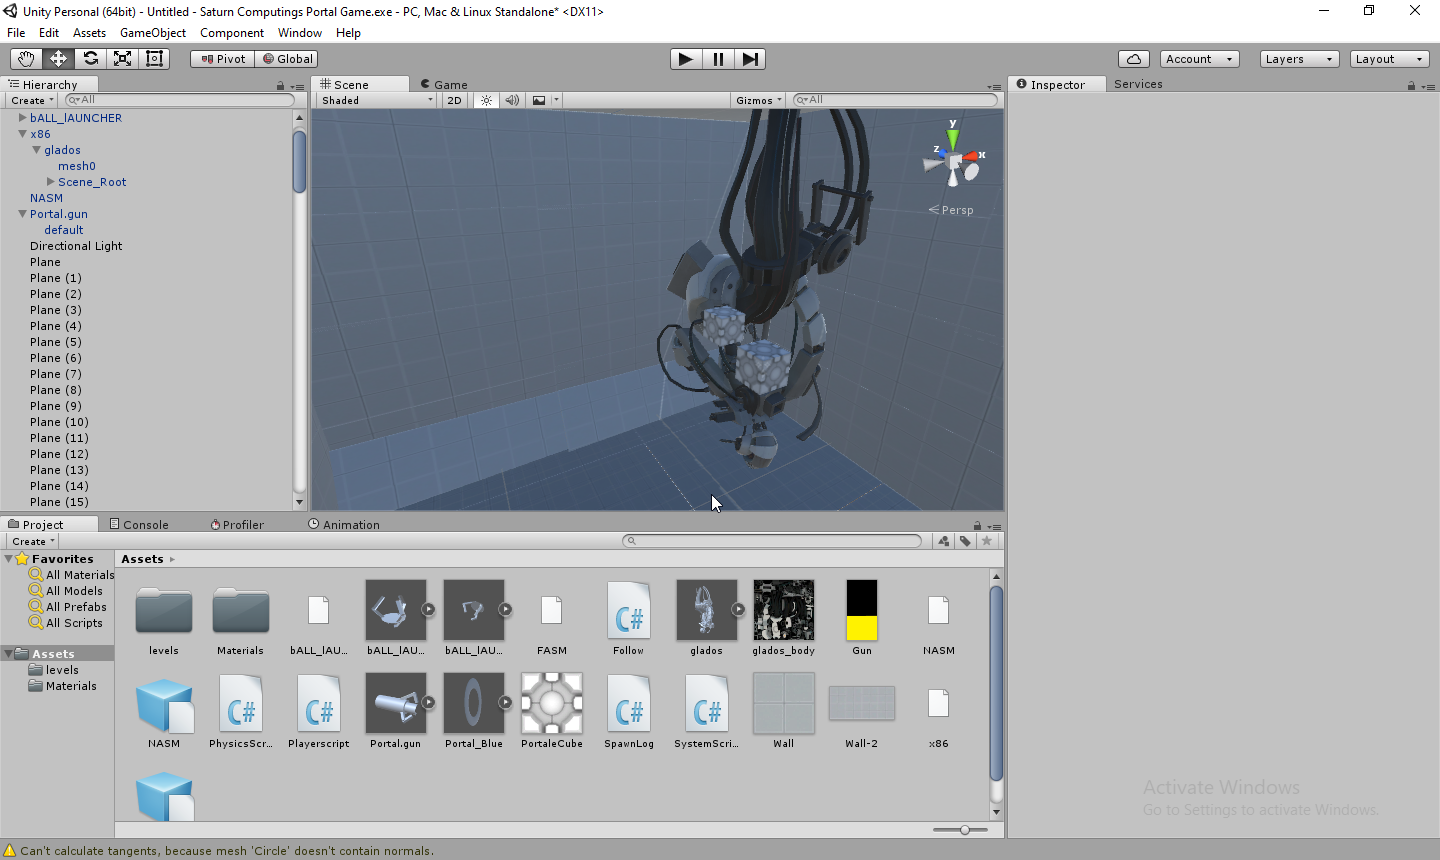Select the PortaleCube asset
This screenshot has width=1440, height=860.
coord(552,711)
